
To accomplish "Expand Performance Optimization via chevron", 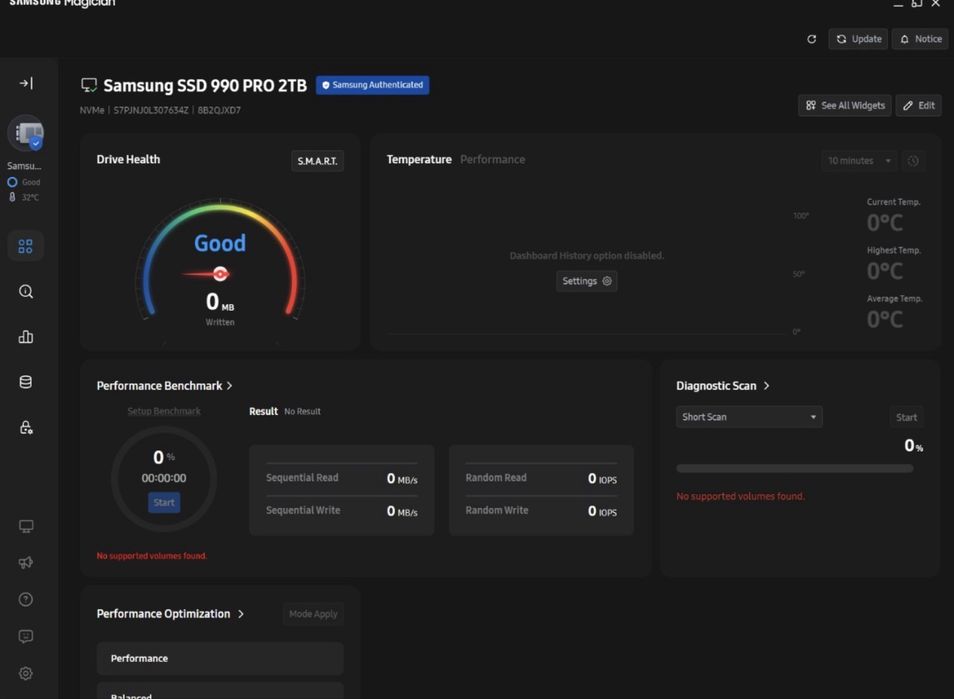I will coord(241,614).
